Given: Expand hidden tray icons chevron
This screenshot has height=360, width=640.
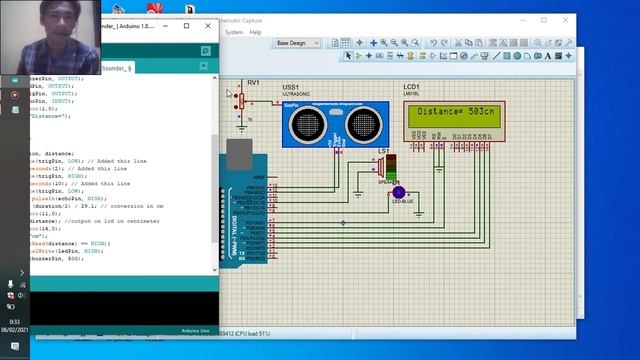Looking at the screenshot, I should [22, 272].
